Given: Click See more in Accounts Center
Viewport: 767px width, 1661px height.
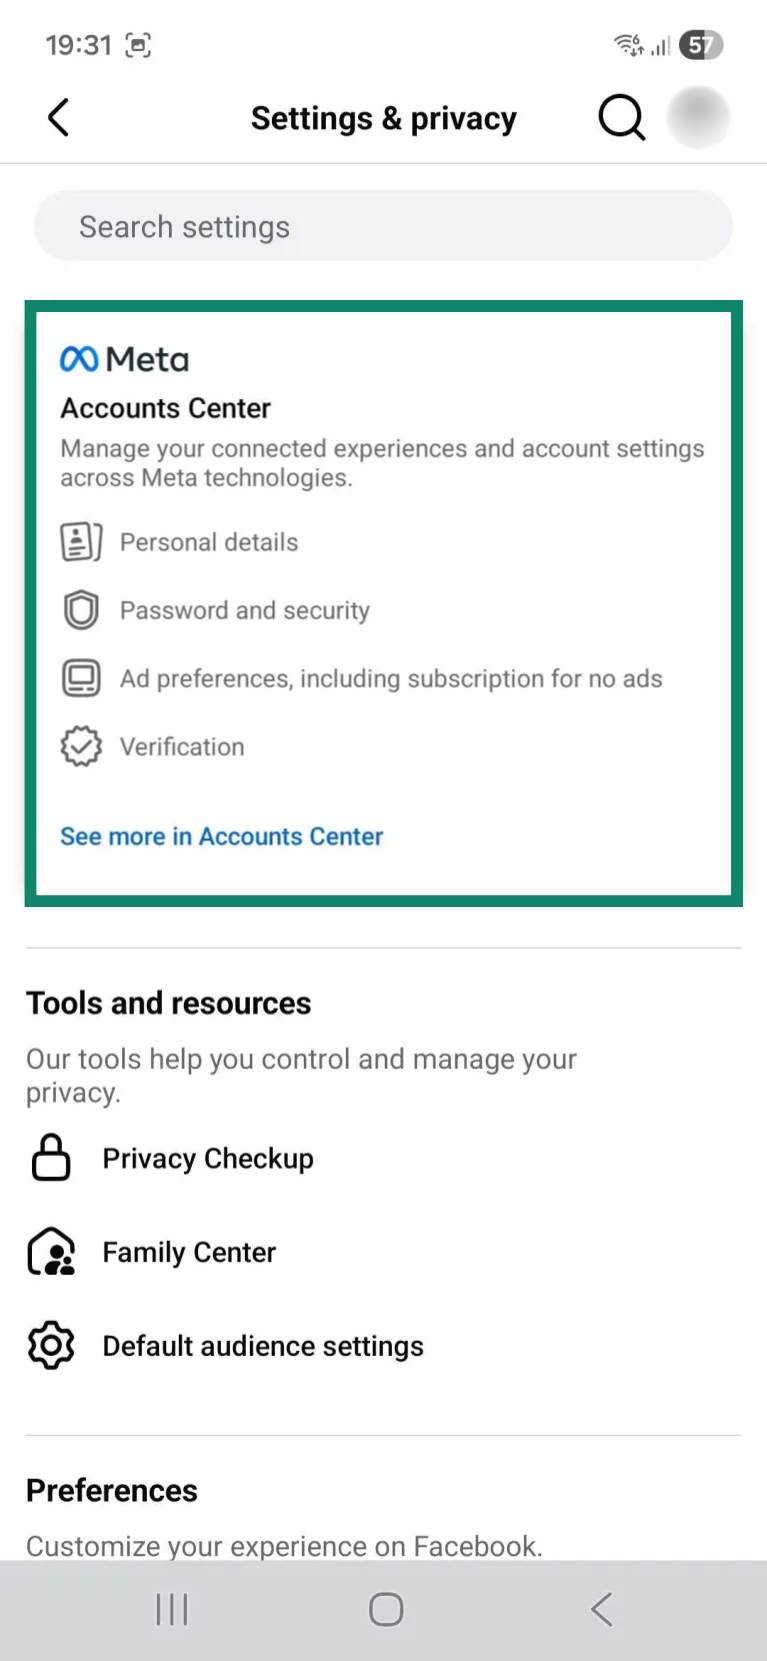Looking at the screenshot, I should click(220, 836).
